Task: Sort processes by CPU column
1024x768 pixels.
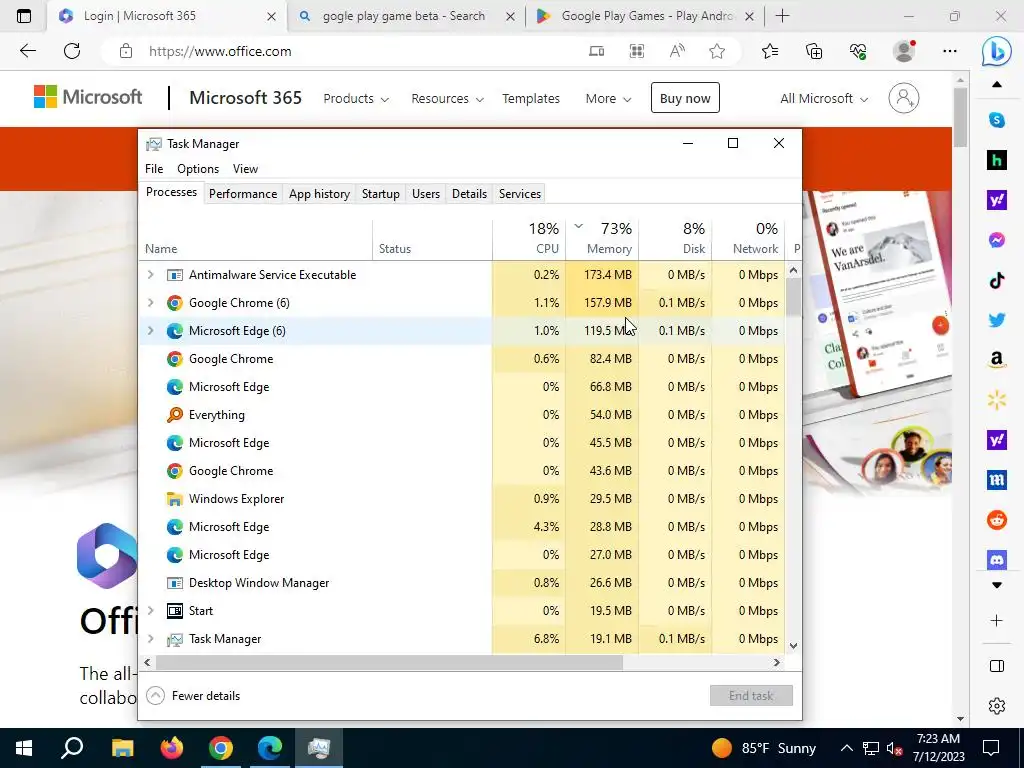Action: pos(529,238)
